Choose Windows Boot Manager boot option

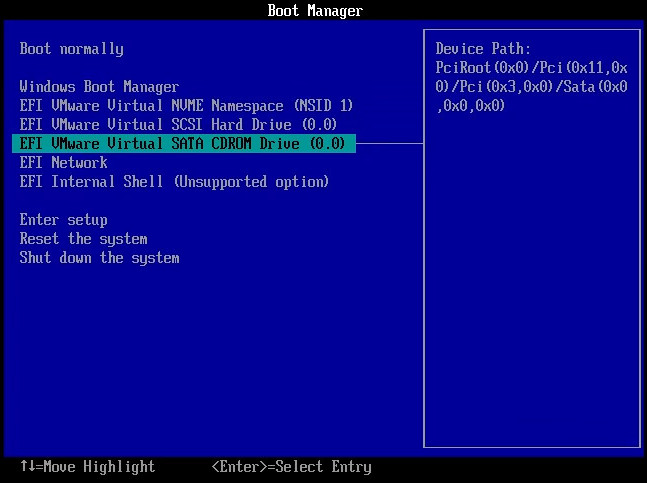(99, 87)
